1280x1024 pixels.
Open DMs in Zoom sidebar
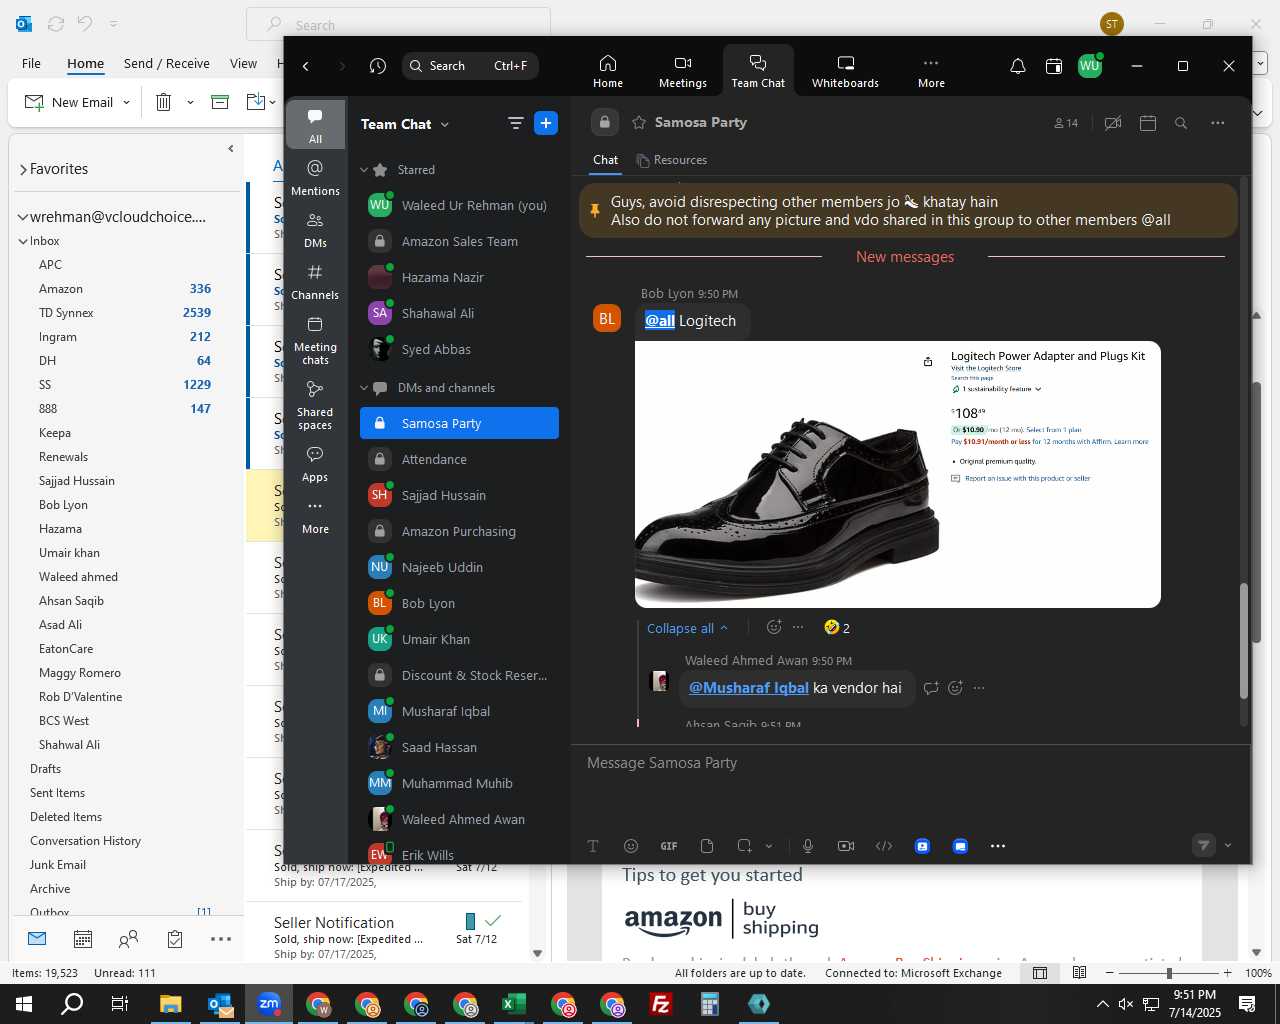tap(315, 229)
